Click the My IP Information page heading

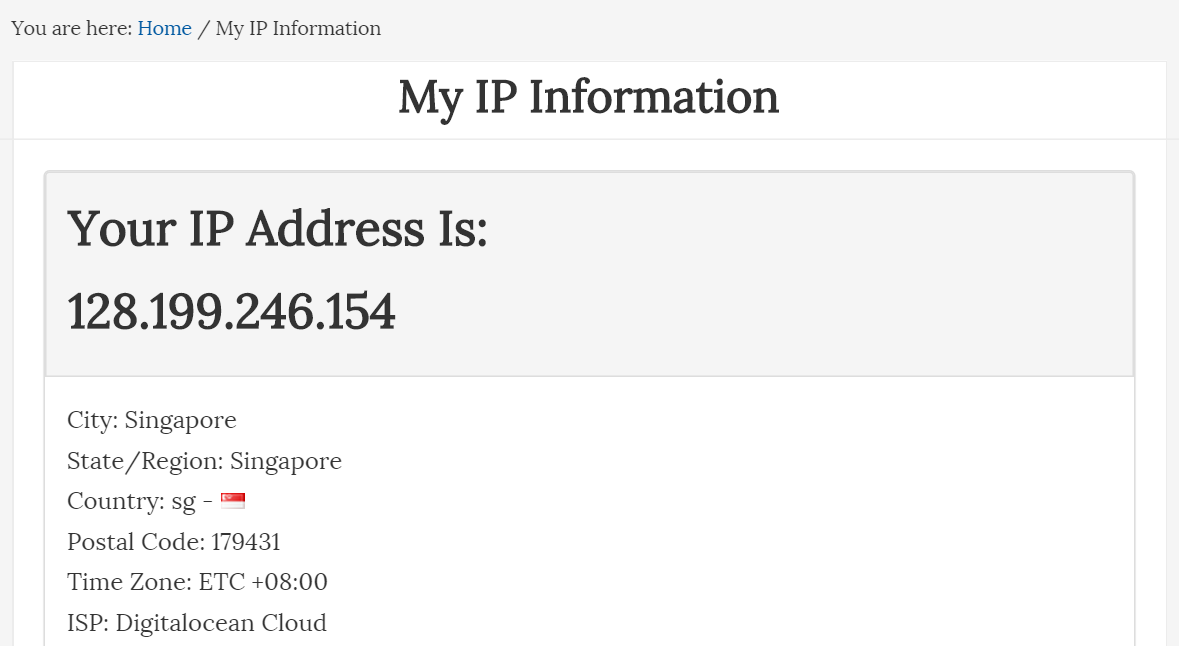[x=589, y=97]
